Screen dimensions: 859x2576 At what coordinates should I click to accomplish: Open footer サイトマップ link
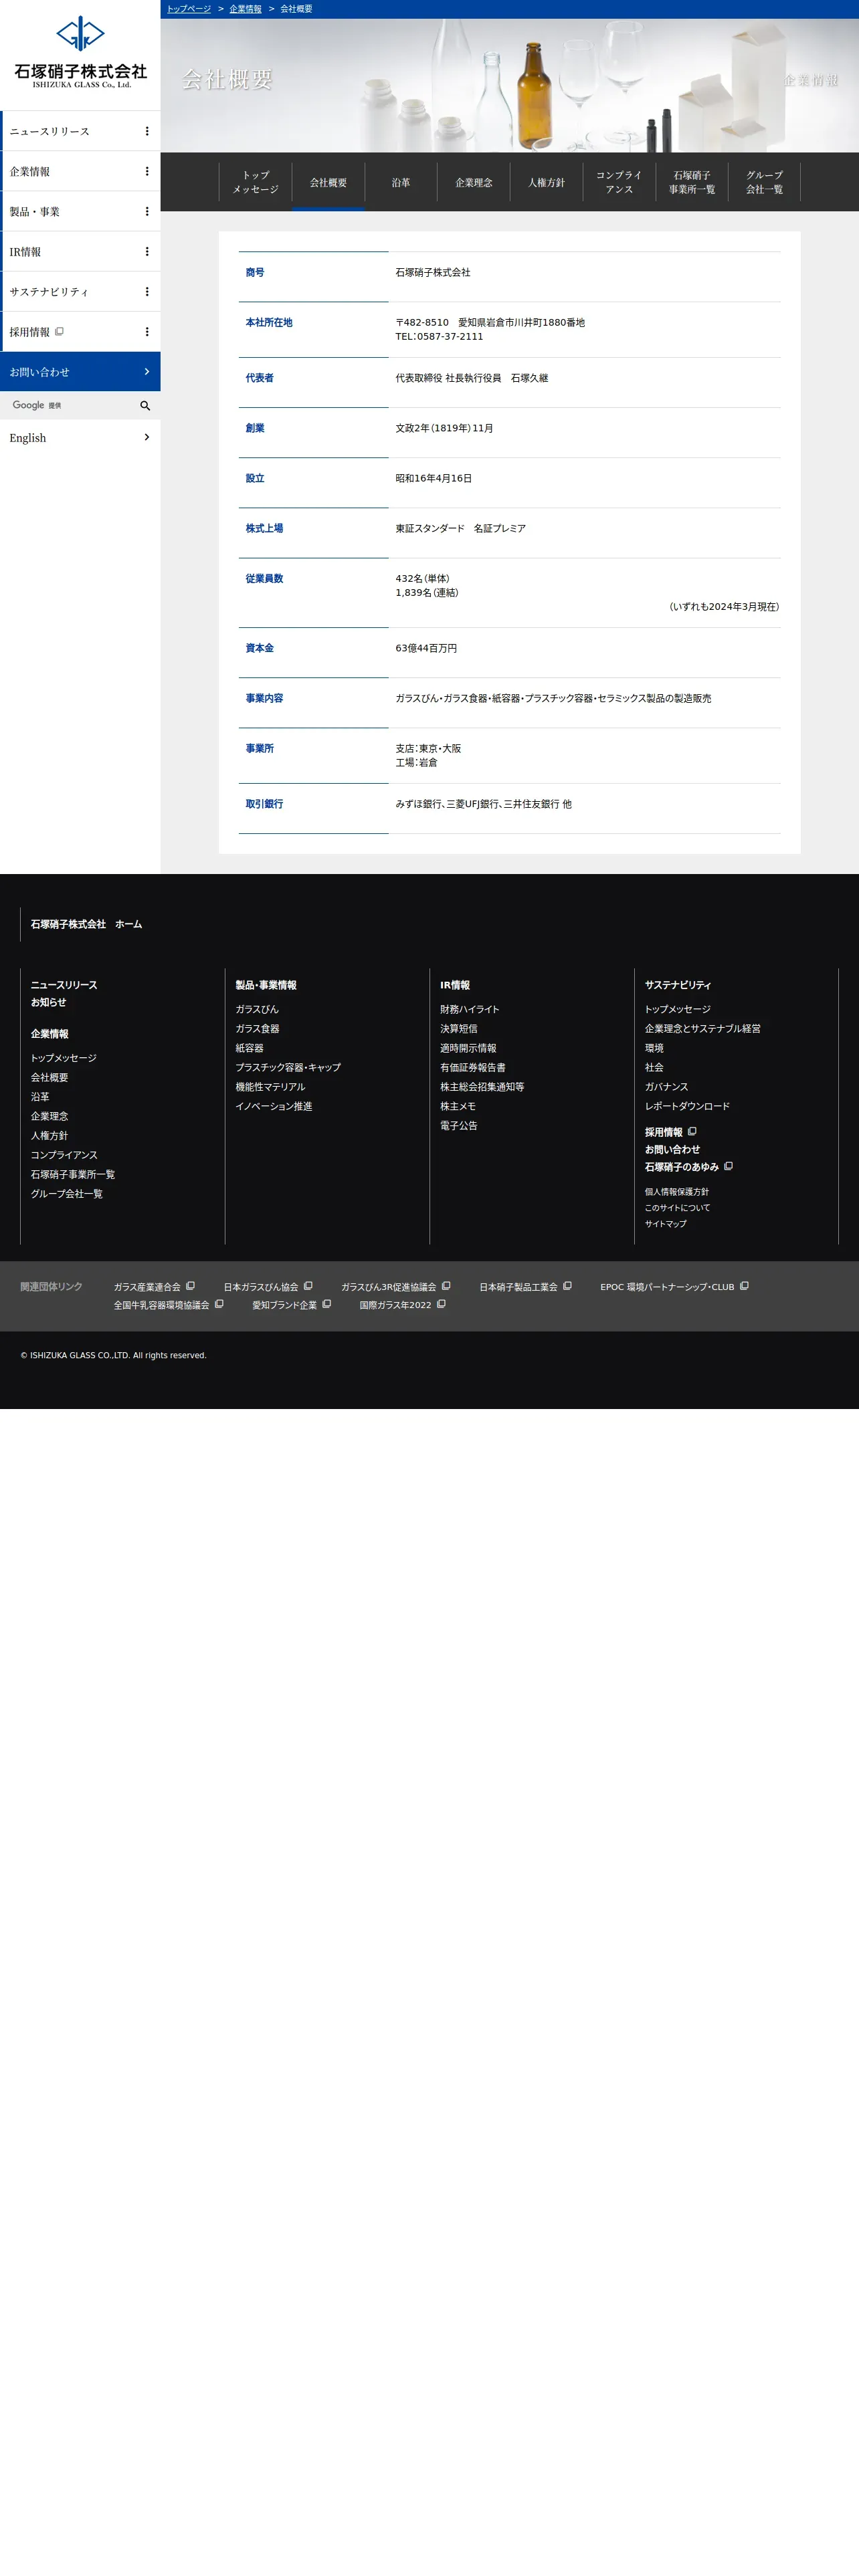point(666,1224)
